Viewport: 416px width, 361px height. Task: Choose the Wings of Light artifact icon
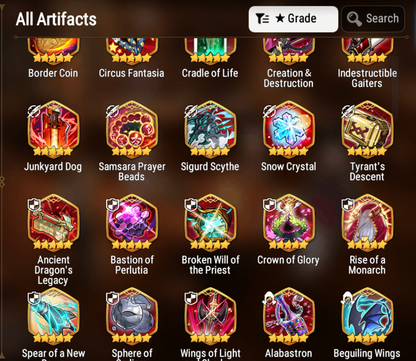click(x=210, y=316)
